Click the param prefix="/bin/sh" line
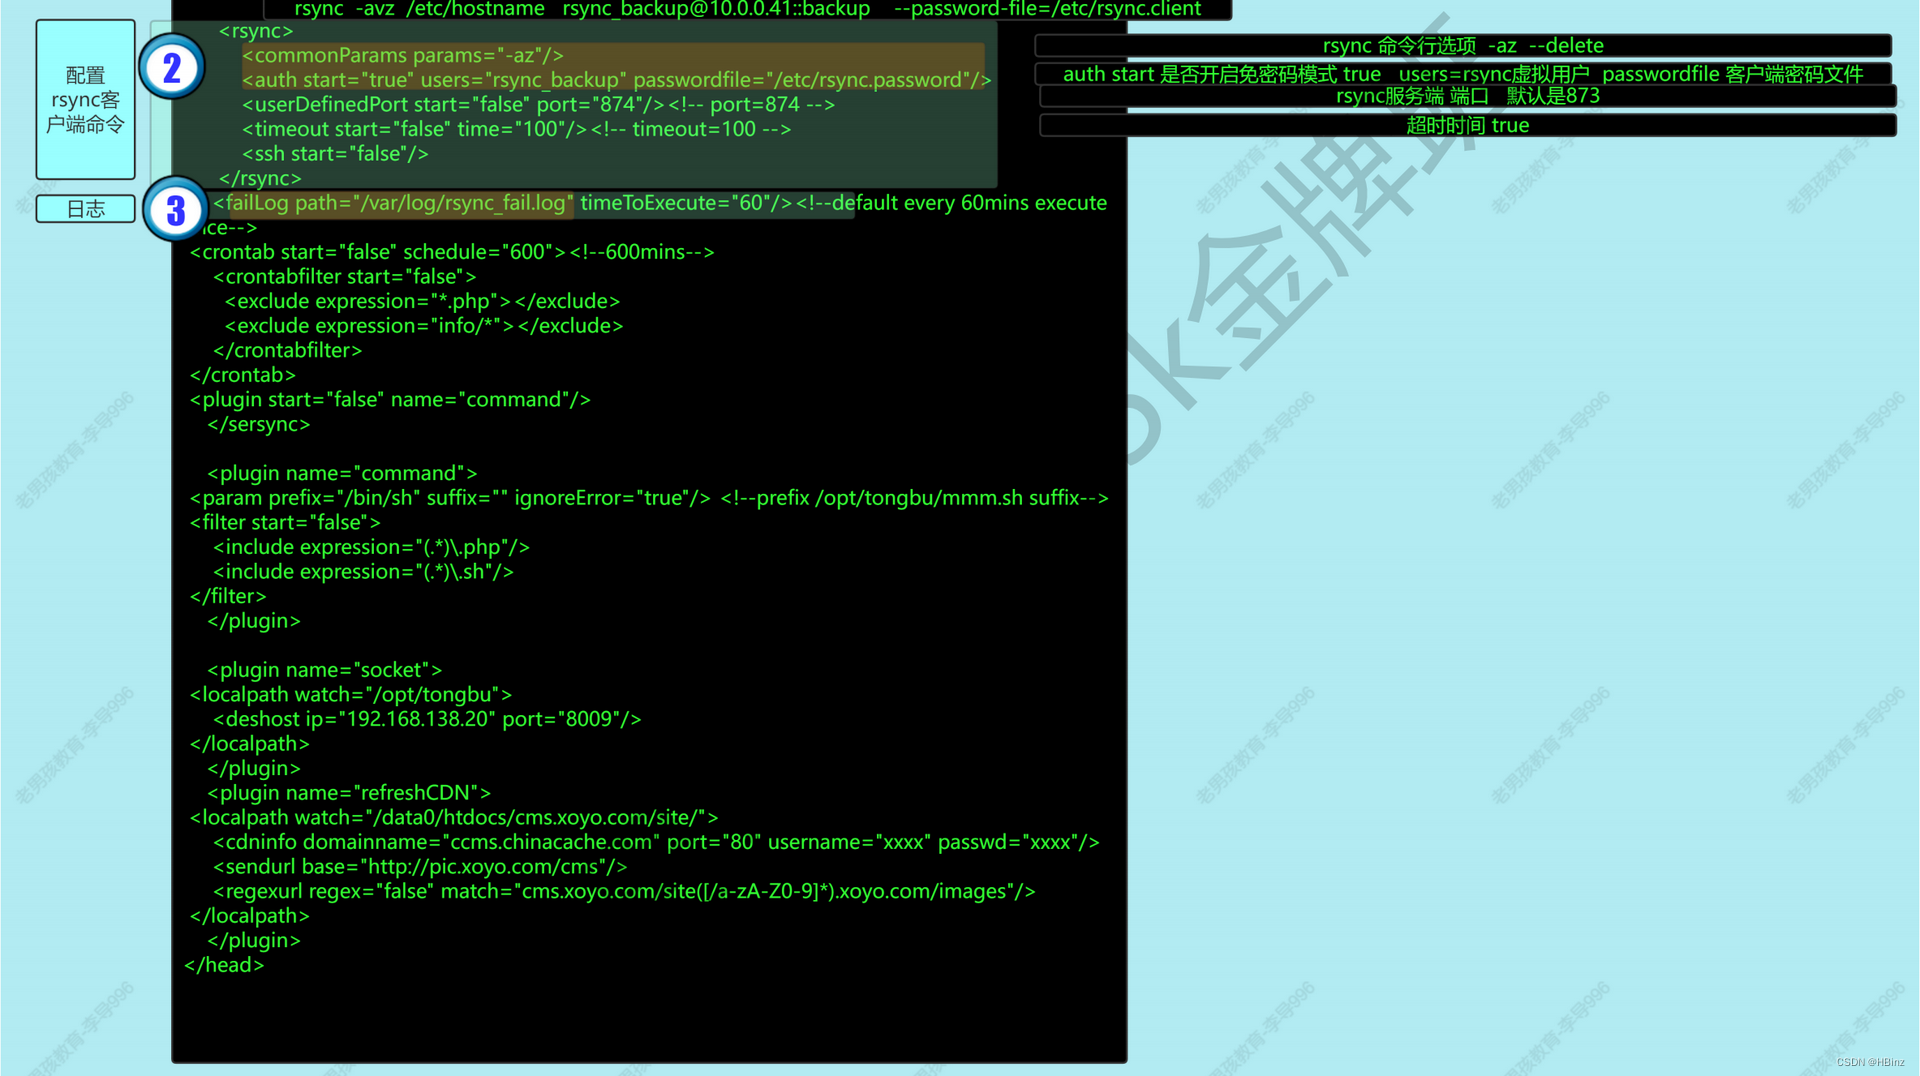This screenshot has width=1920, height=1076. 649,498
